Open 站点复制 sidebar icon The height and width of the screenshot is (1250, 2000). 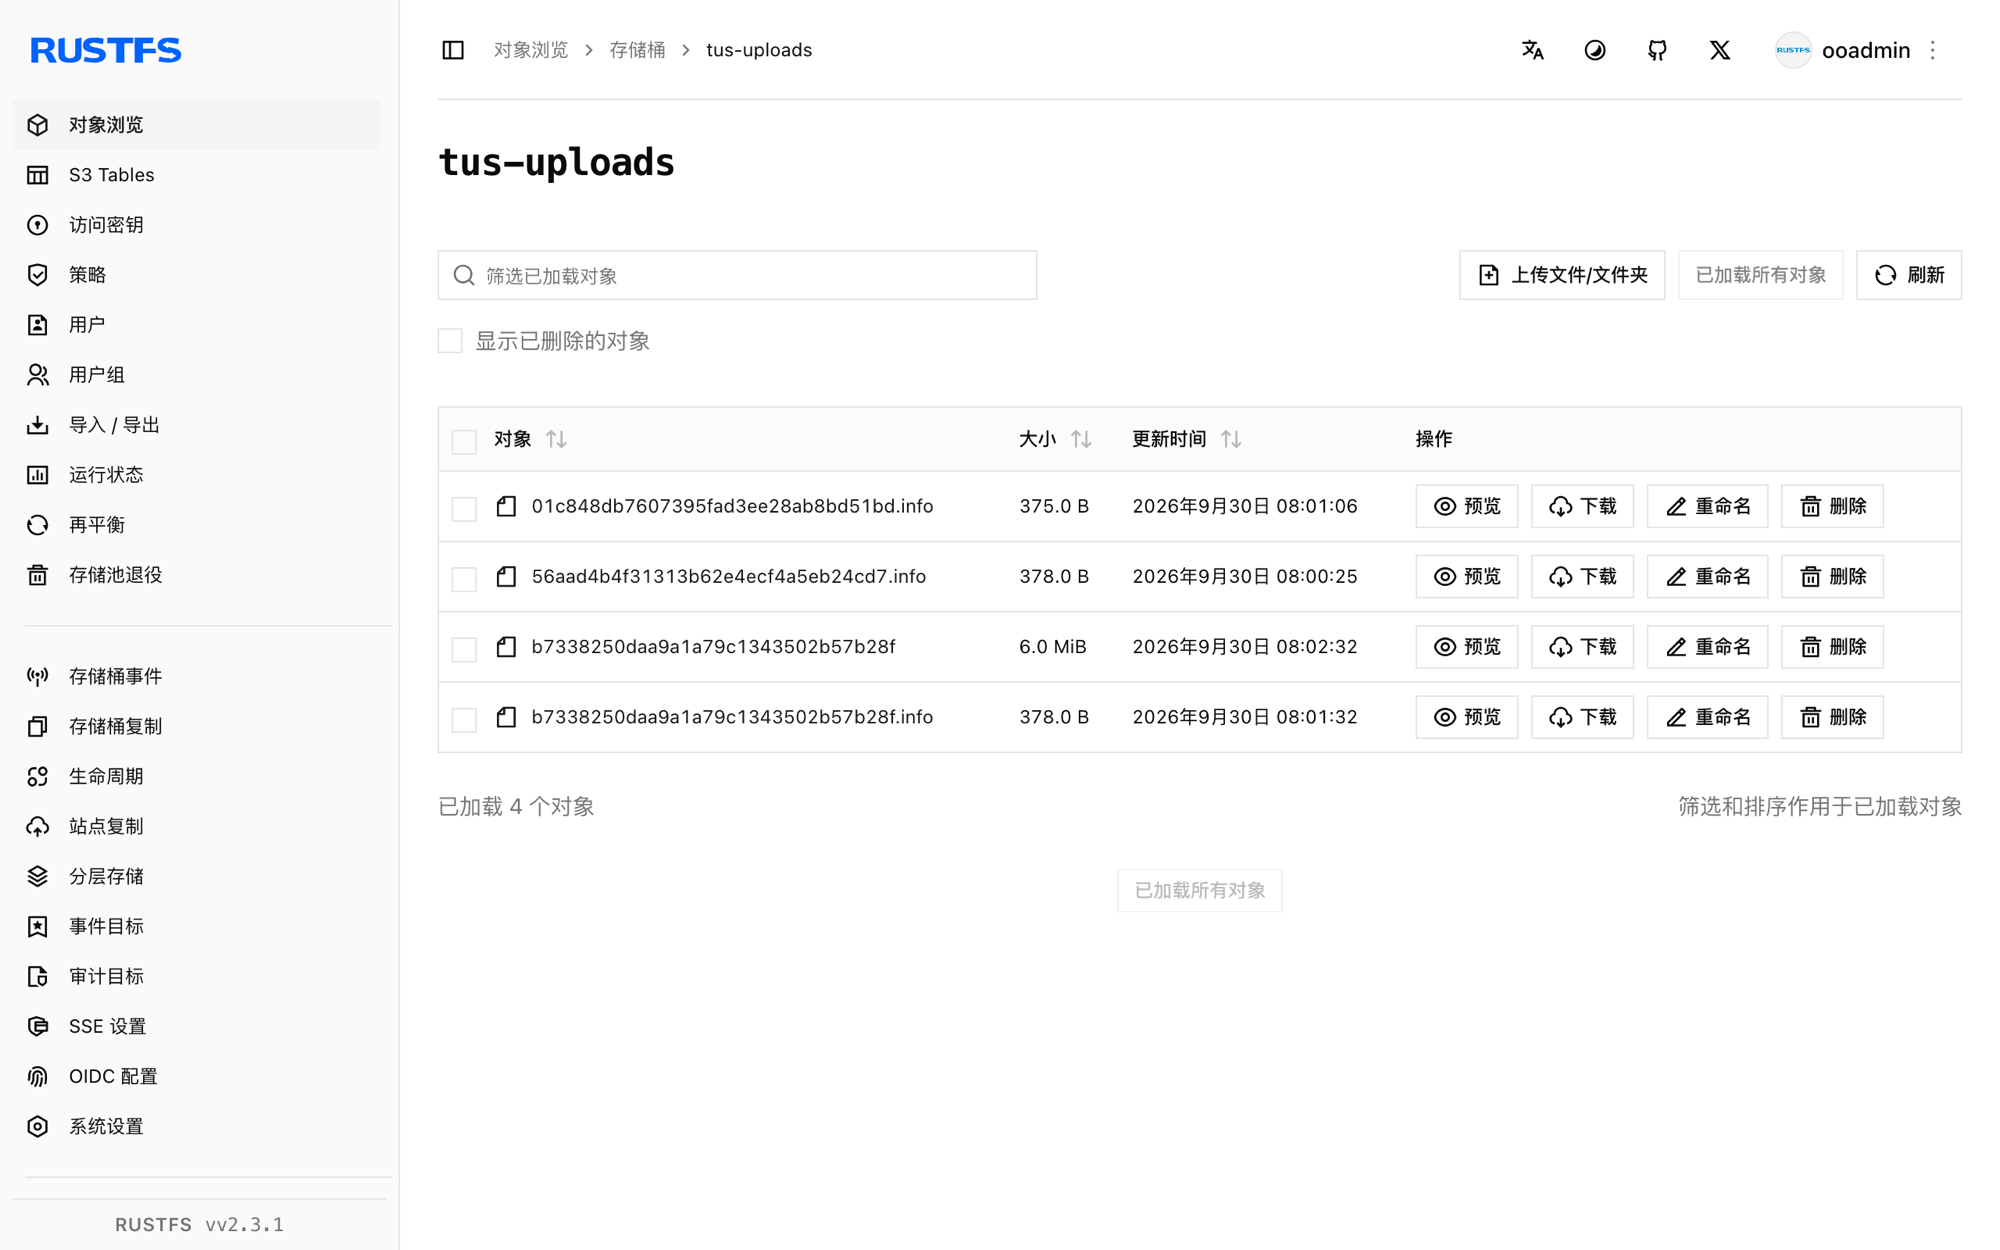38,827
